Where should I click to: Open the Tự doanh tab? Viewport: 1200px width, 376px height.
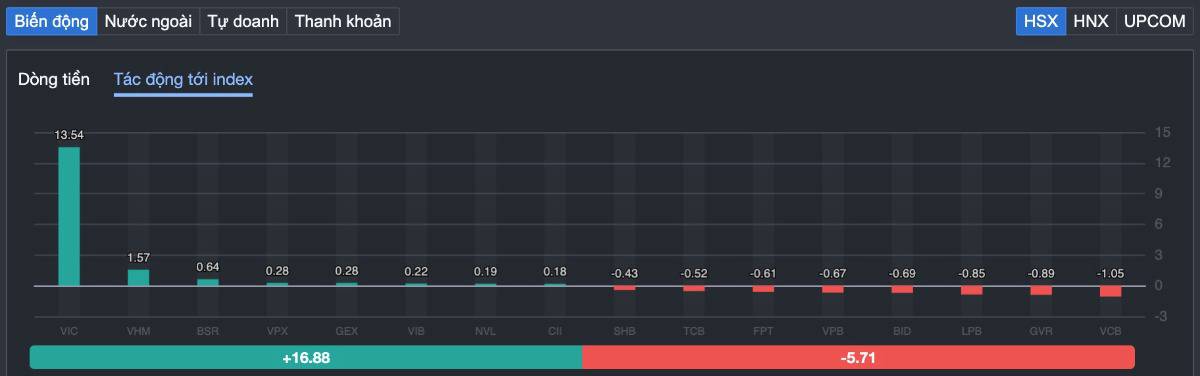pyautogui.click(x=243, y=21)
